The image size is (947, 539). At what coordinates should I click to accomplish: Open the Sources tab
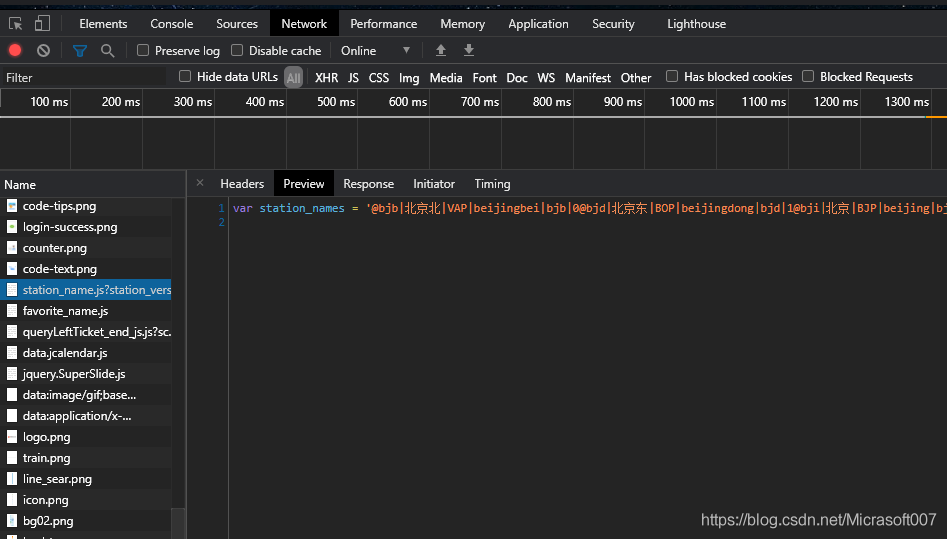[x=237, y=24]
